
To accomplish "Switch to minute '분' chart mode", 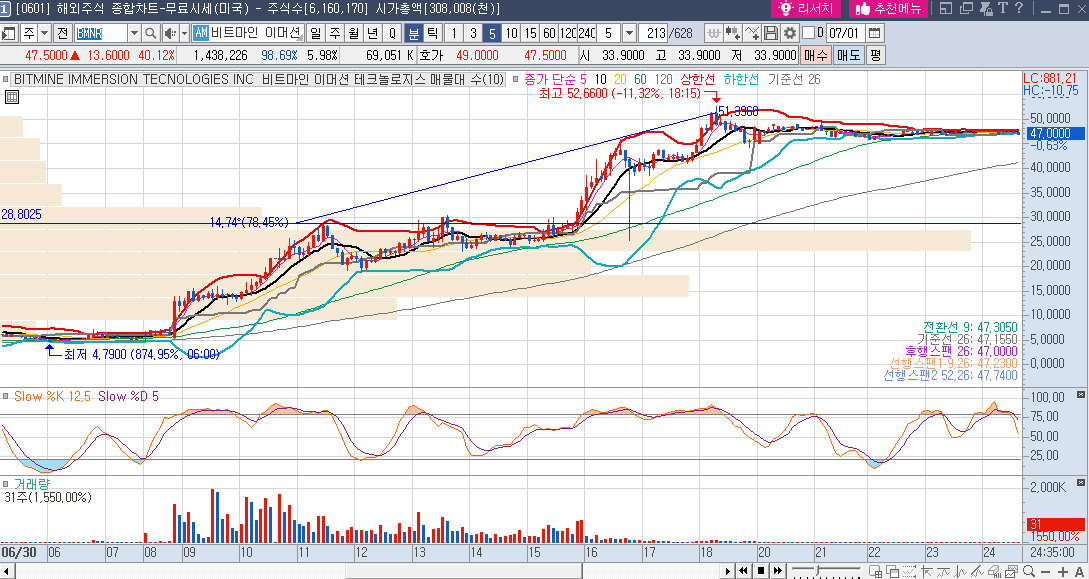I will tap(413, 33).
